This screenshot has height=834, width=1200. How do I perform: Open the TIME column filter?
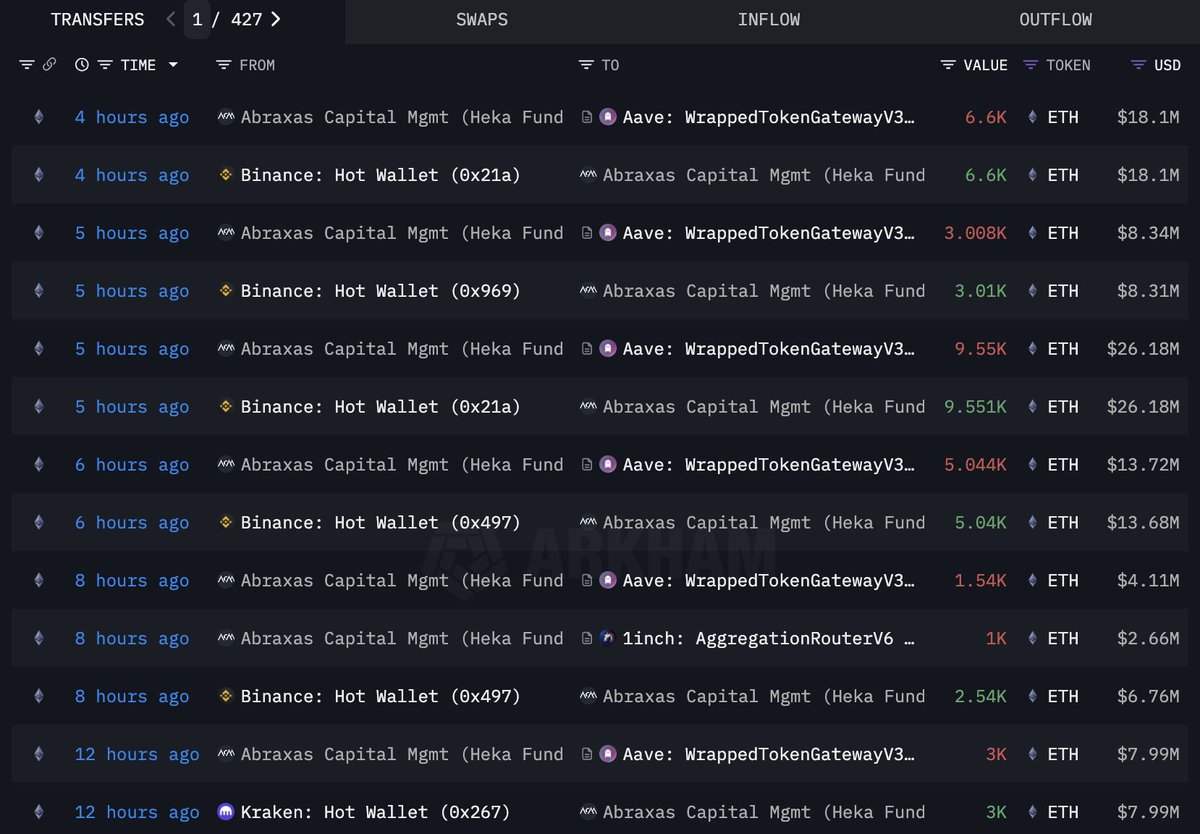[105, 65]
